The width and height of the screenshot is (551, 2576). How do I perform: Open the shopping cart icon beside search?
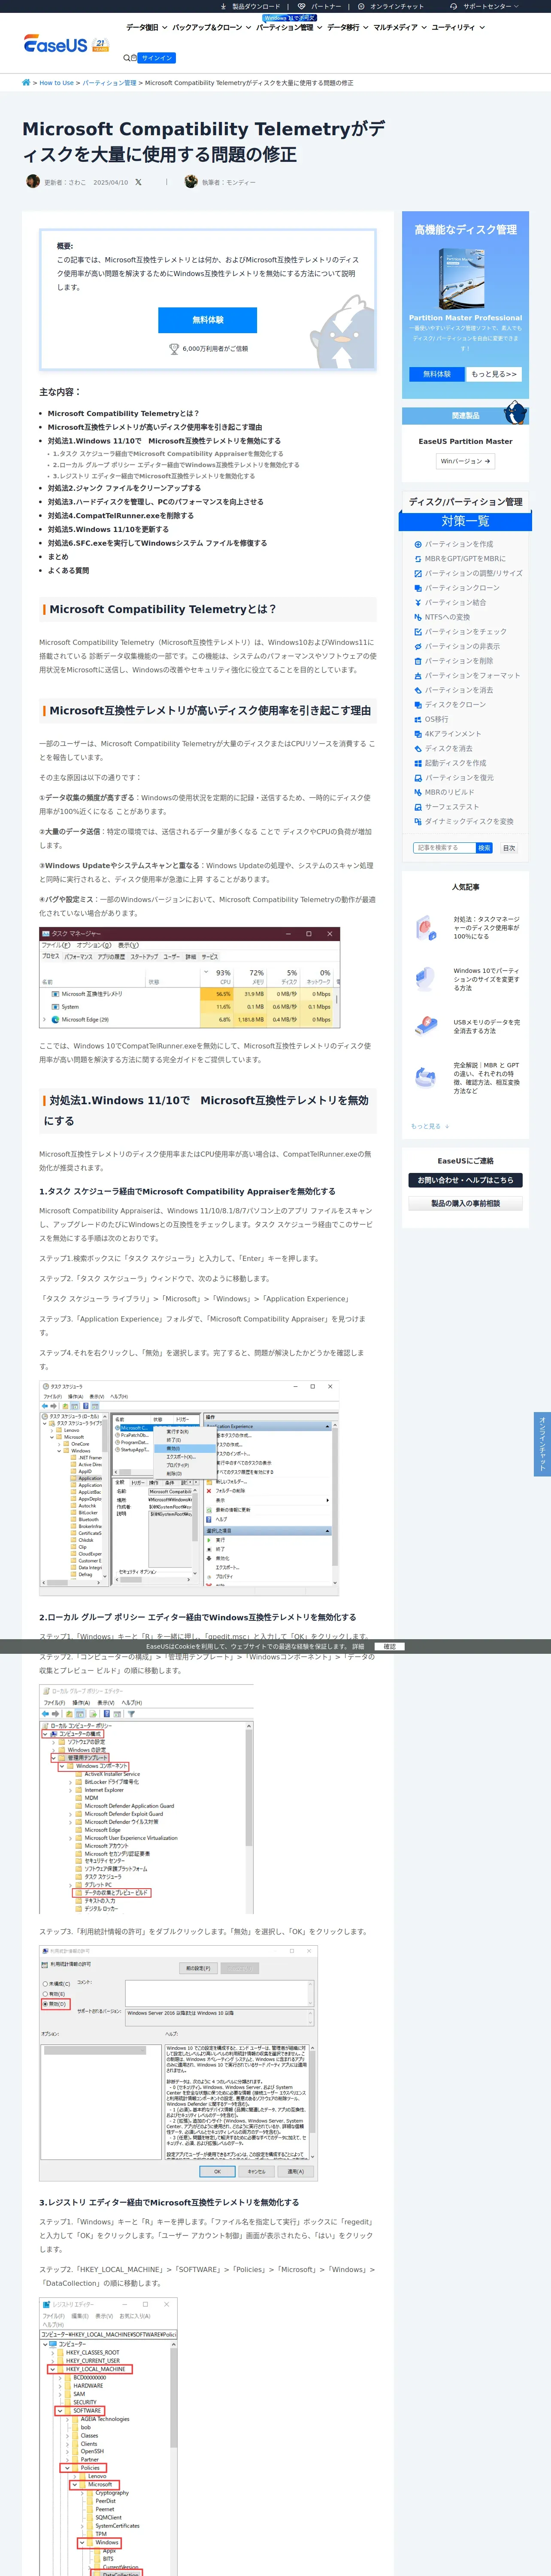coord(134,58)
